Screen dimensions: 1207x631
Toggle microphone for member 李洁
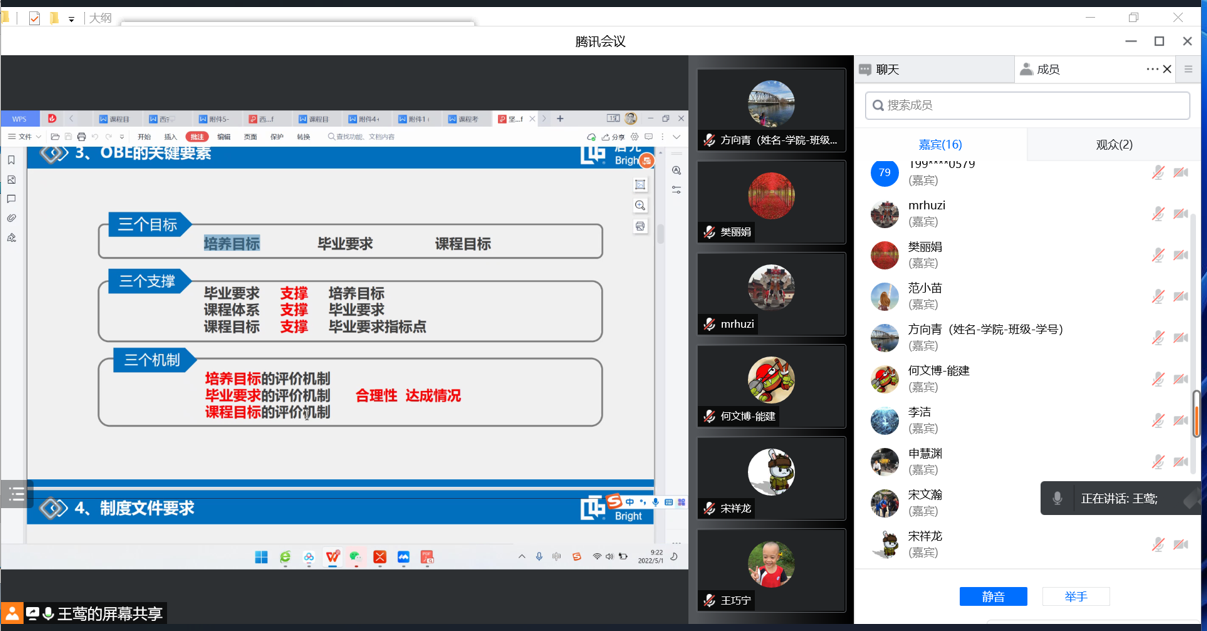1158,420
